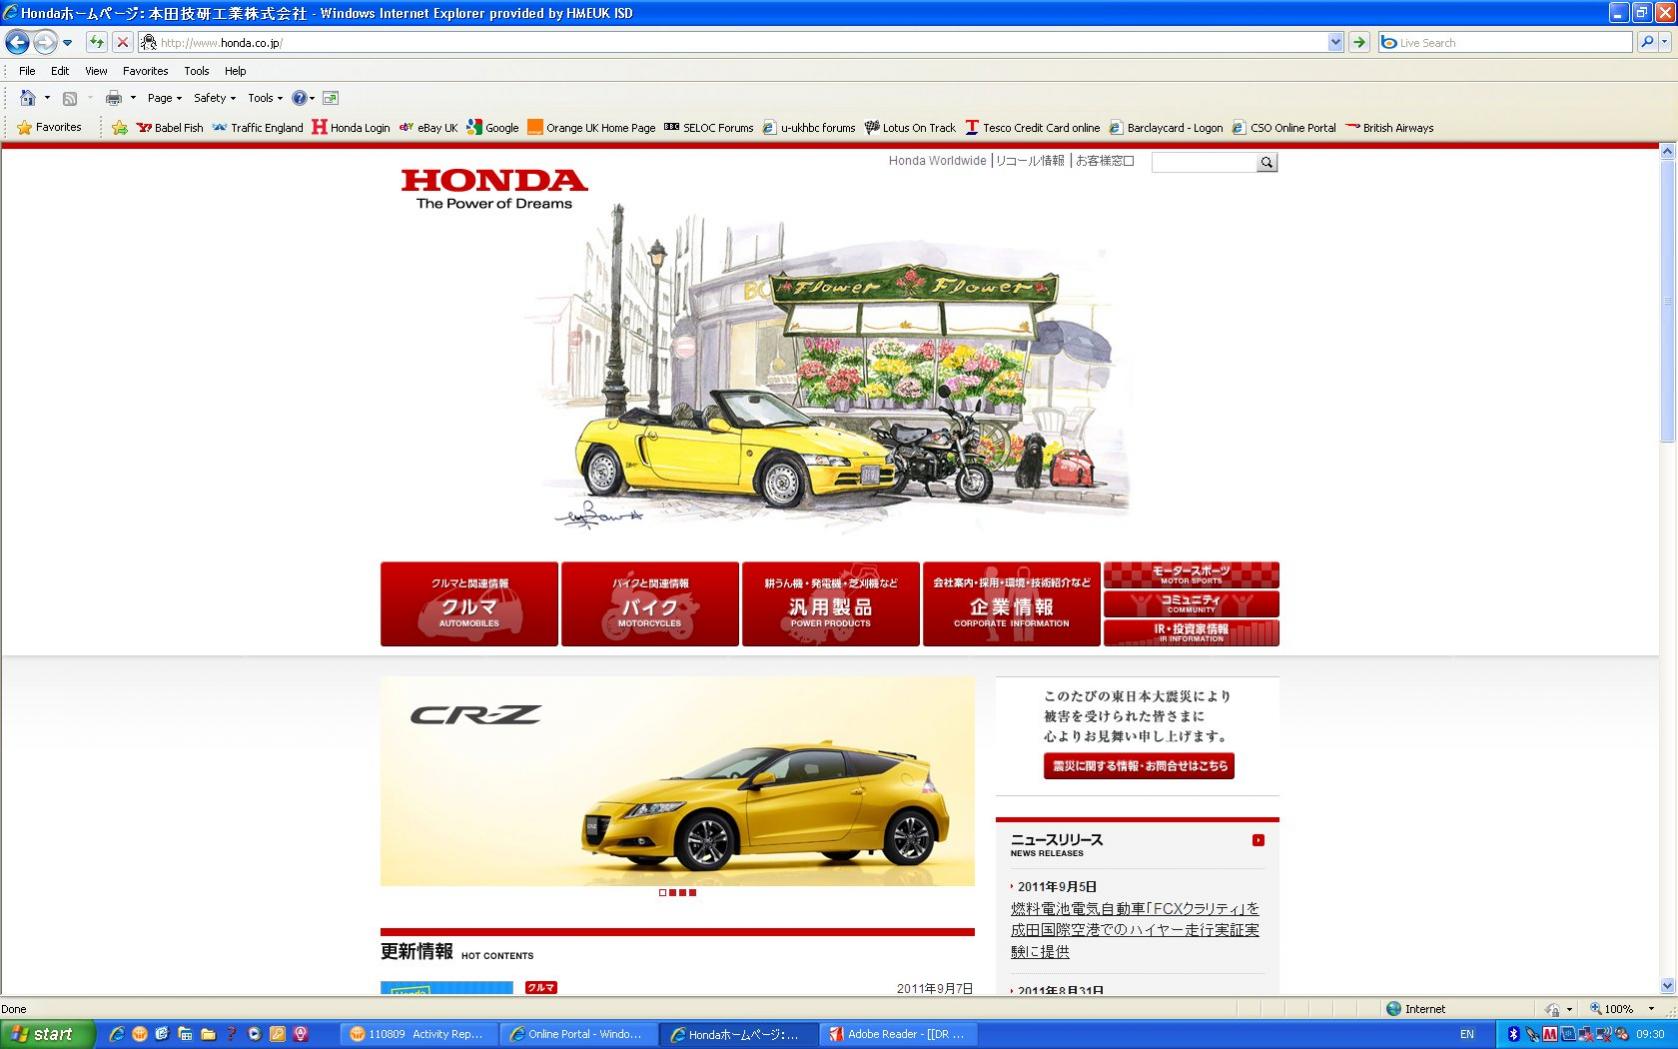Viewport: 1678px width, 1049px height.
Task: Click the browser Forward button
Action: (x=45, y=42)
